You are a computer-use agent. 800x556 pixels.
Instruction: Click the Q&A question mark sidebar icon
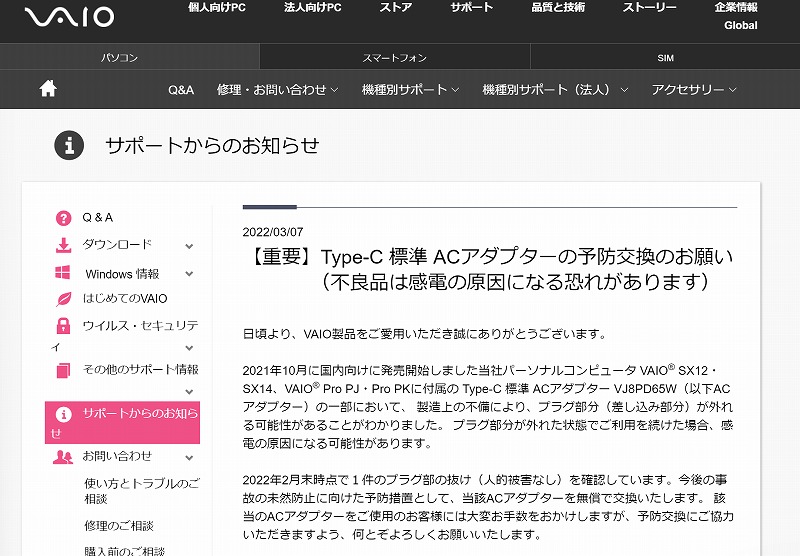(63, 218)
